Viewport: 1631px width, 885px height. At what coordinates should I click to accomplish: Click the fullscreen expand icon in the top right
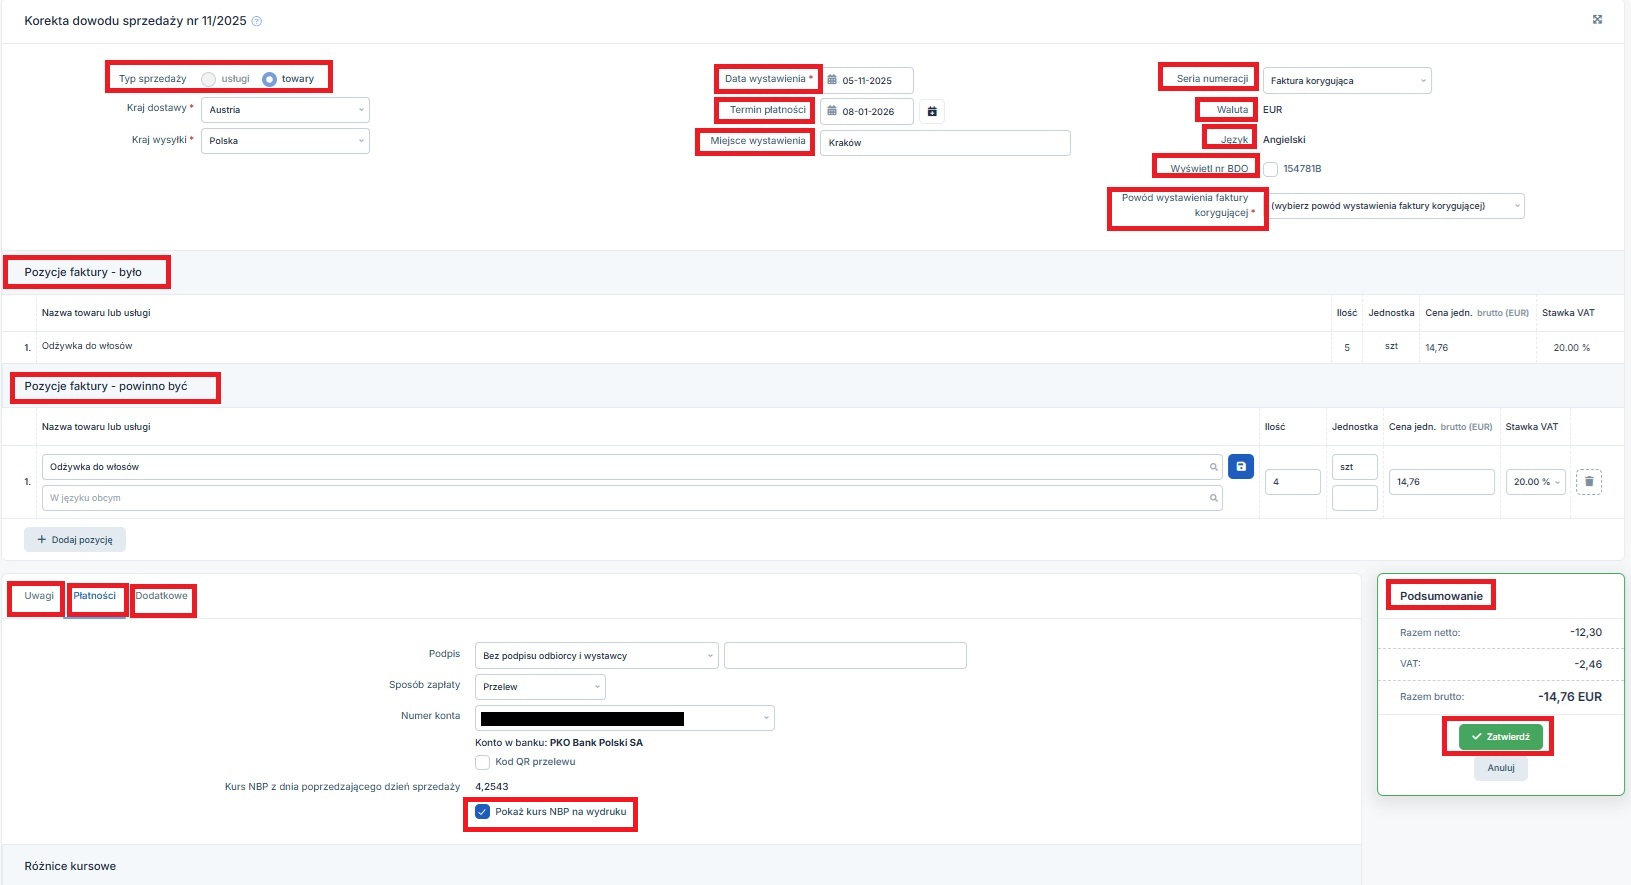[x=1597, y=20]
